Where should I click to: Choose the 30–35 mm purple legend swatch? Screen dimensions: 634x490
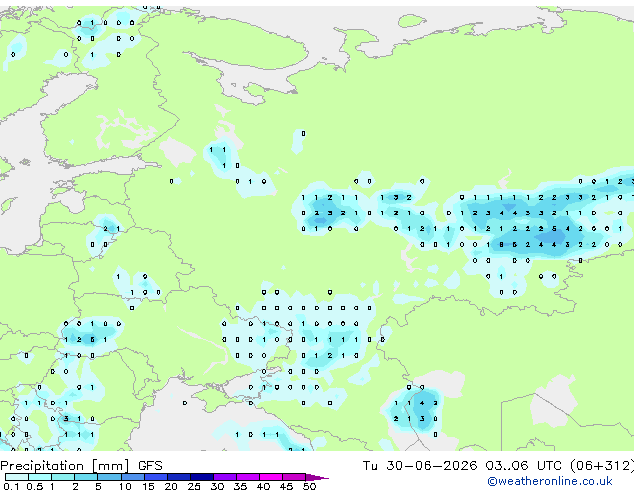[x=224, y=477]
